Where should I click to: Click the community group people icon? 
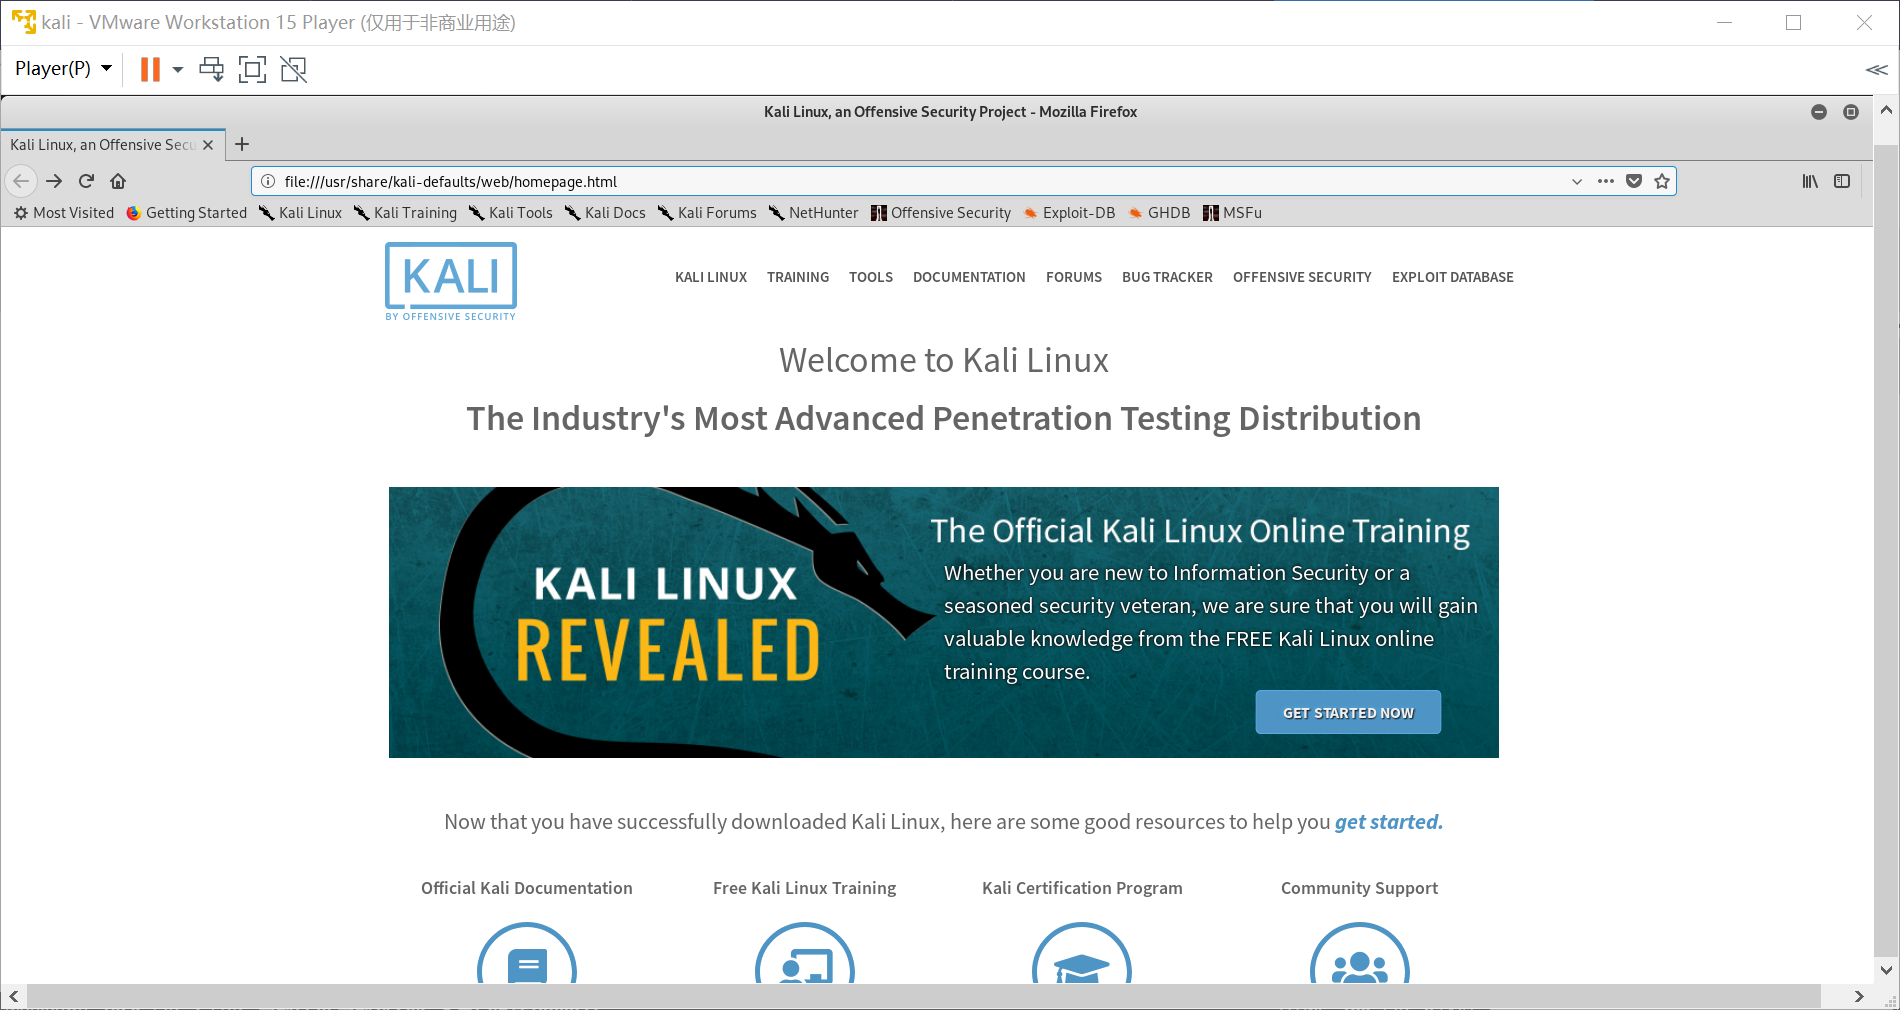click(x=1360, y=954)
